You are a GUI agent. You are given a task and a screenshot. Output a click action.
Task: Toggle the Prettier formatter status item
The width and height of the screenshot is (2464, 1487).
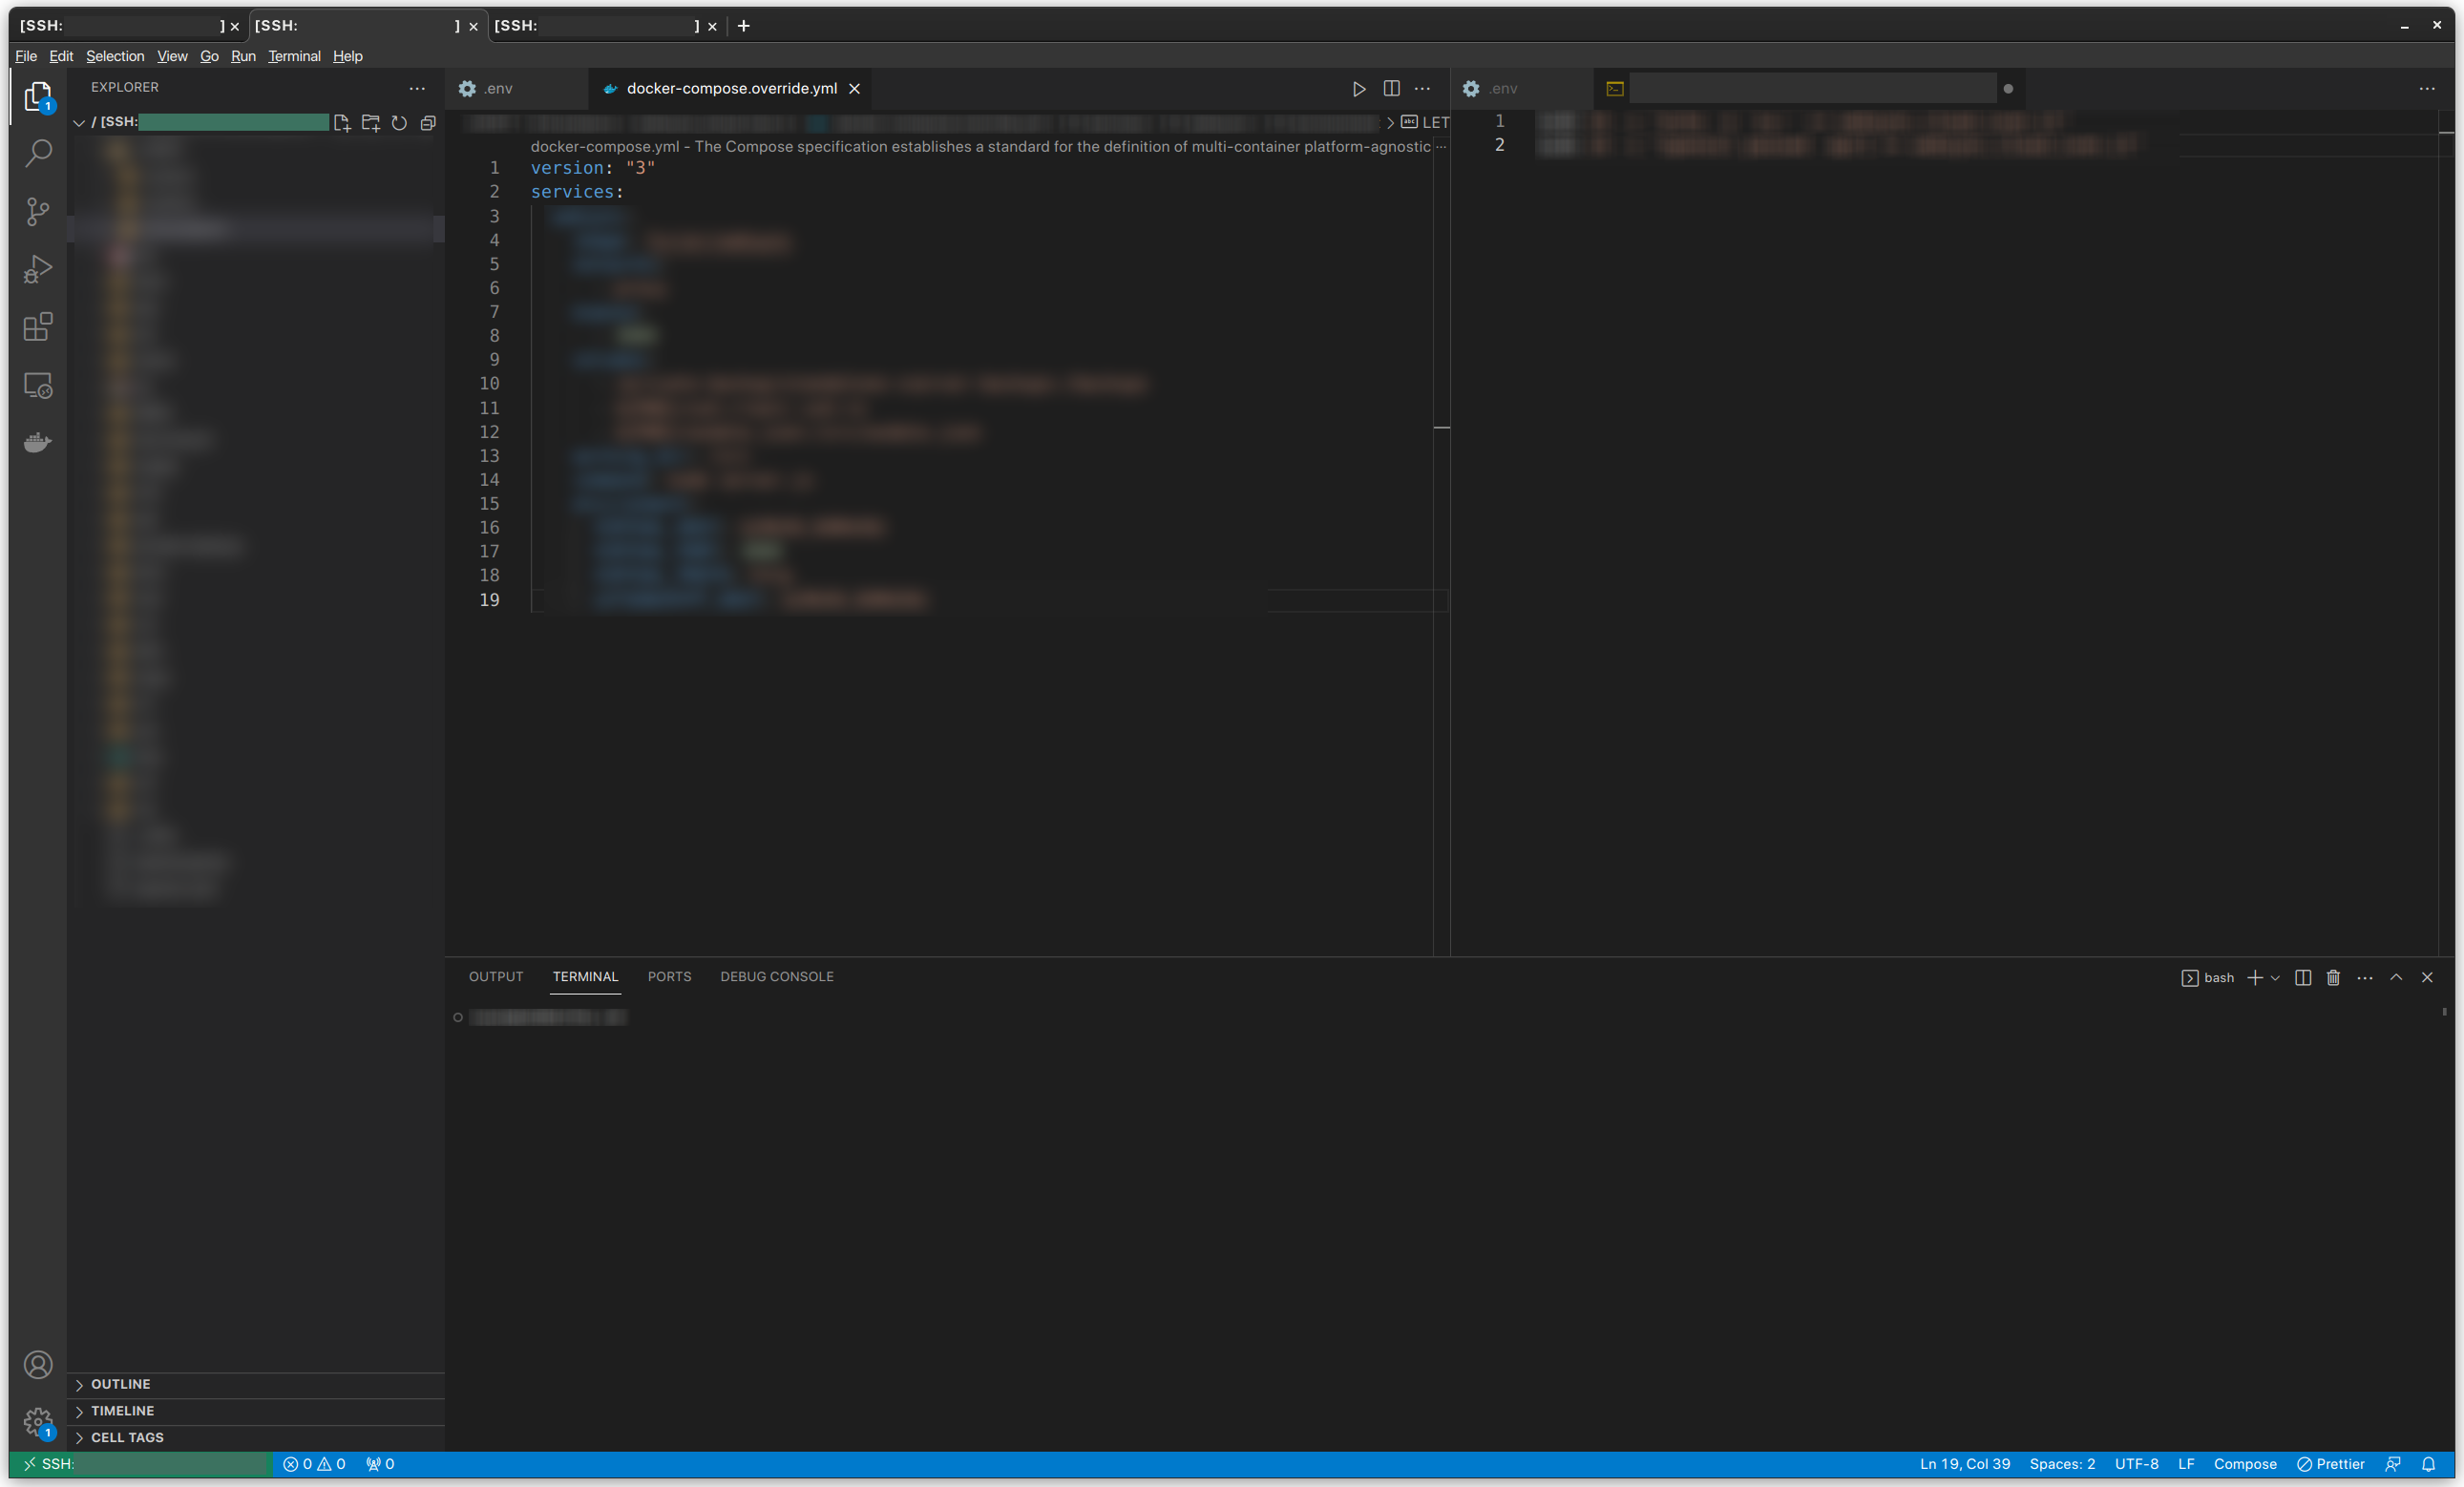click(x=2330, y=1463)
